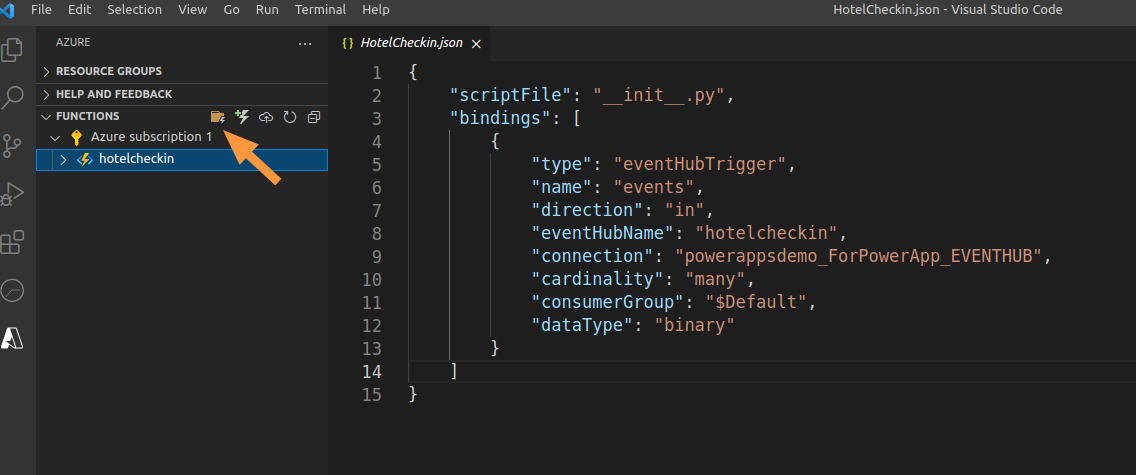
Task: Open the Explorer view in activity bar
Action: click(12, 50)
